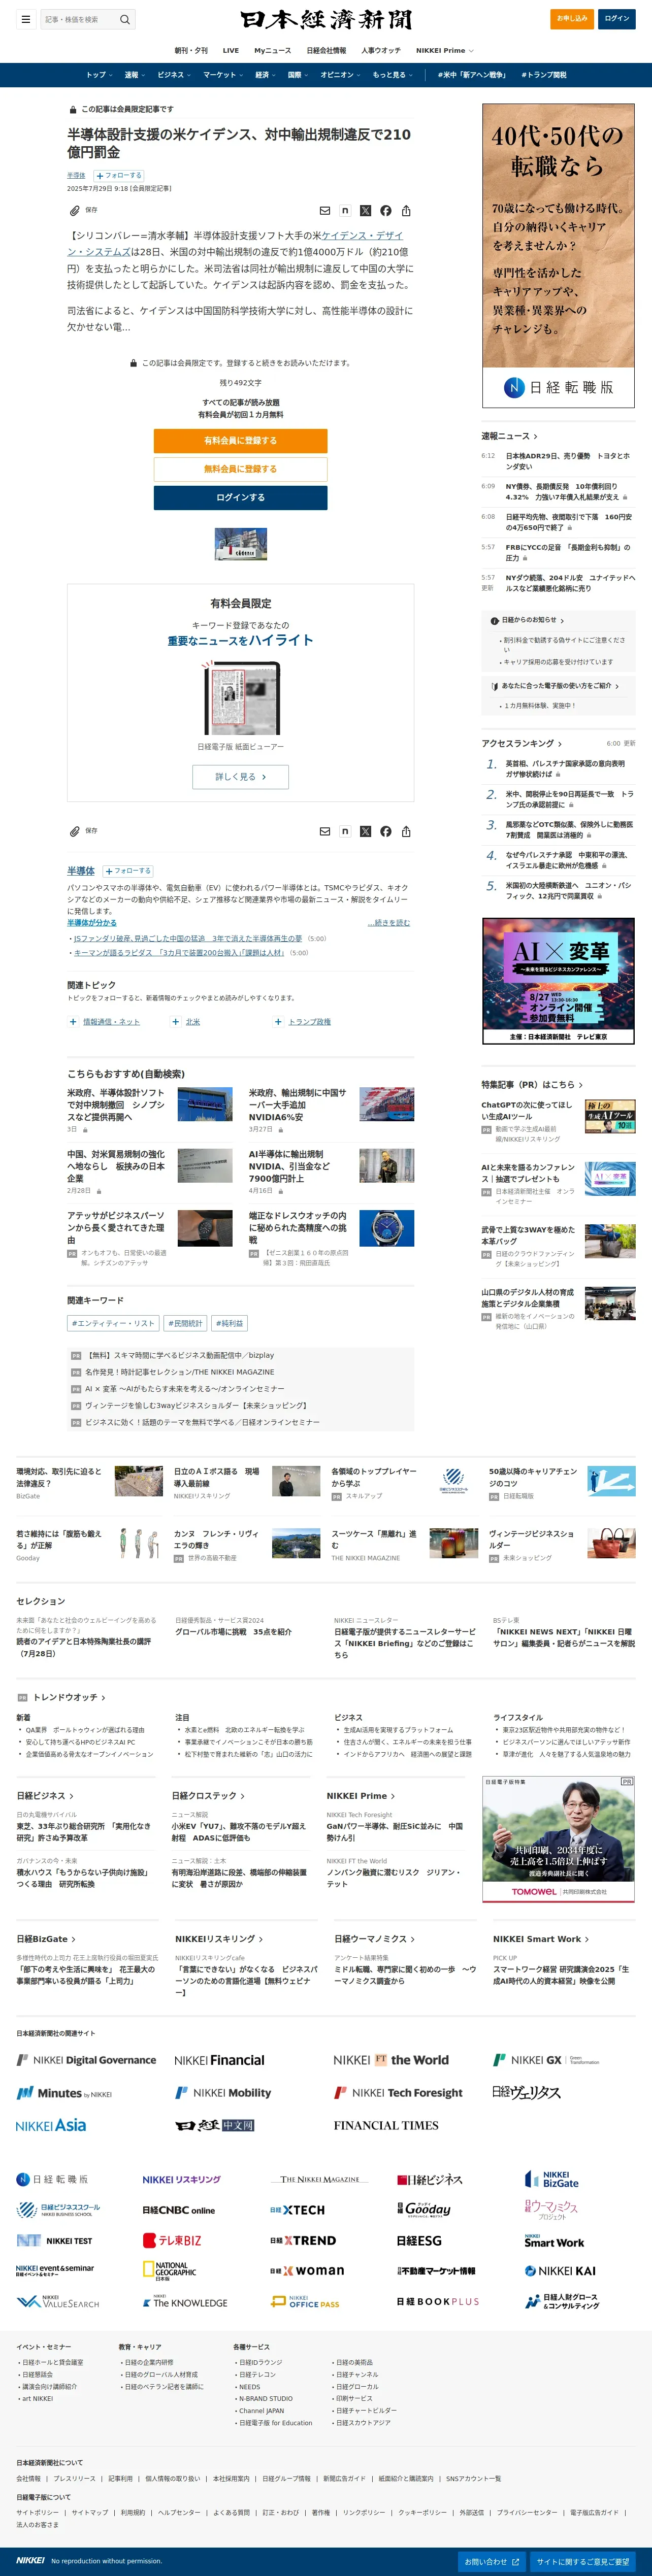Click the orange 有料会員に登録する button

pos(240,441)
